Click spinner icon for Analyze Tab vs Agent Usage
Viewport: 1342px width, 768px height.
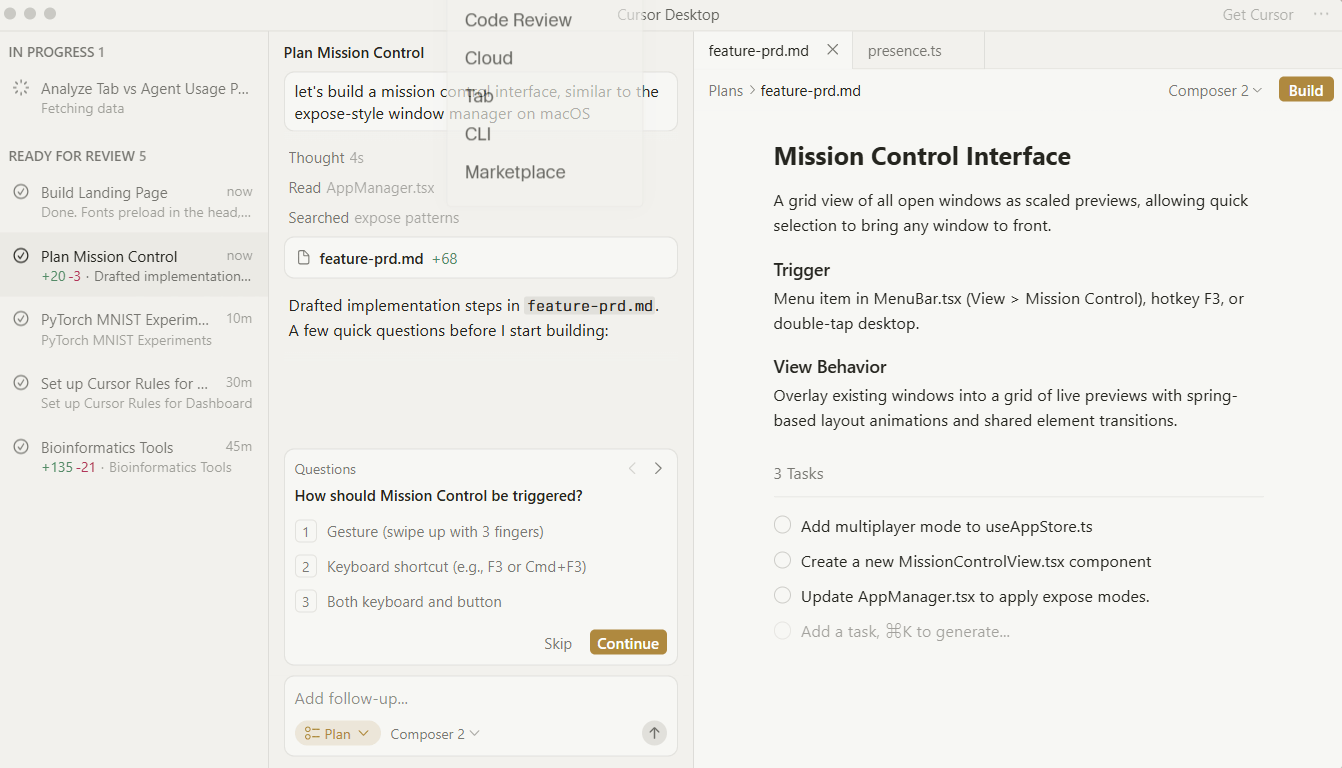point(21,88)
